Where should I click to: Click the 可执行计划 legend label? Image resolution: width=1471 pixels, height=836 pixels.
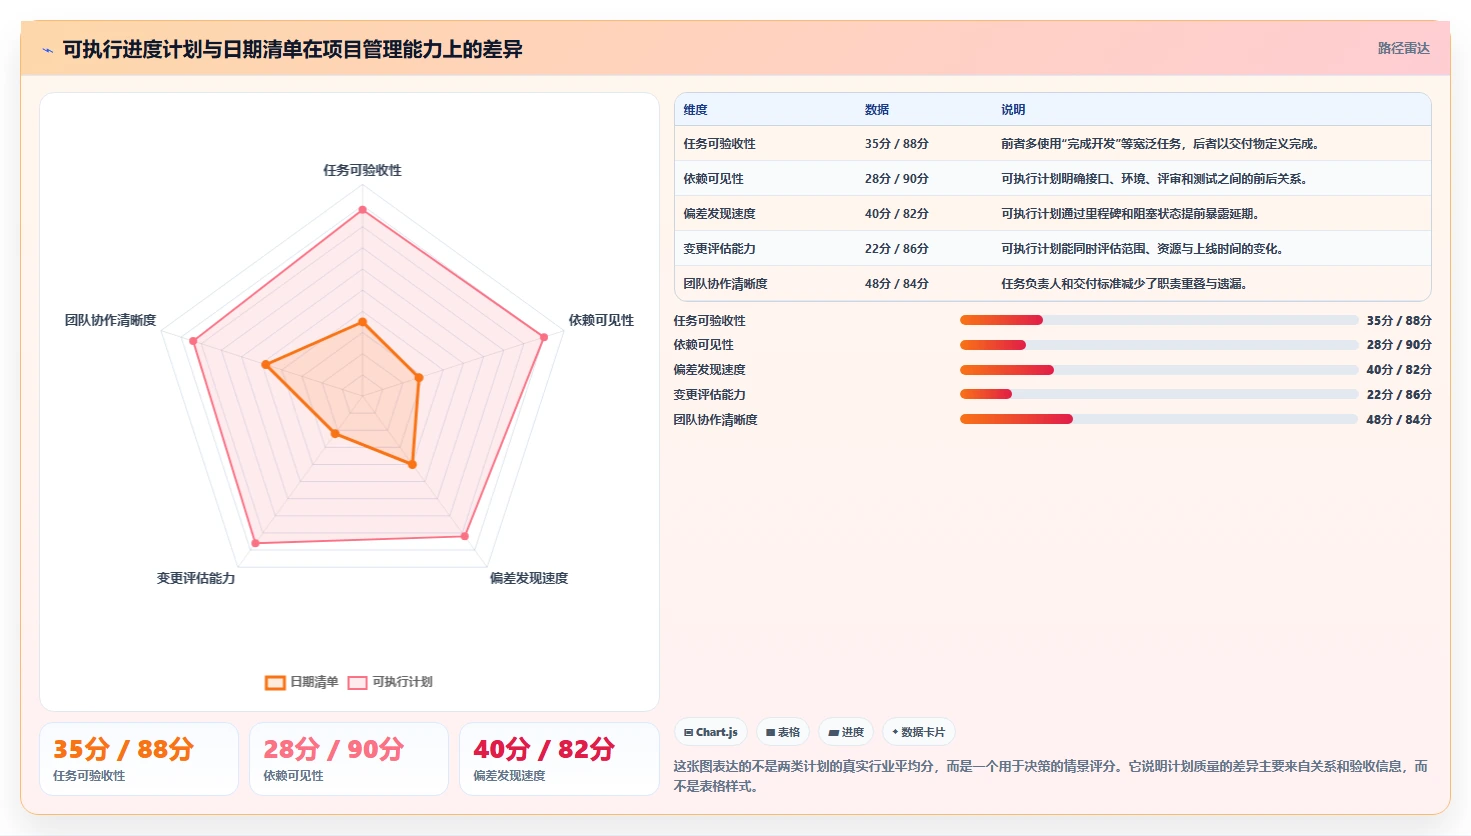pos(402,682)
